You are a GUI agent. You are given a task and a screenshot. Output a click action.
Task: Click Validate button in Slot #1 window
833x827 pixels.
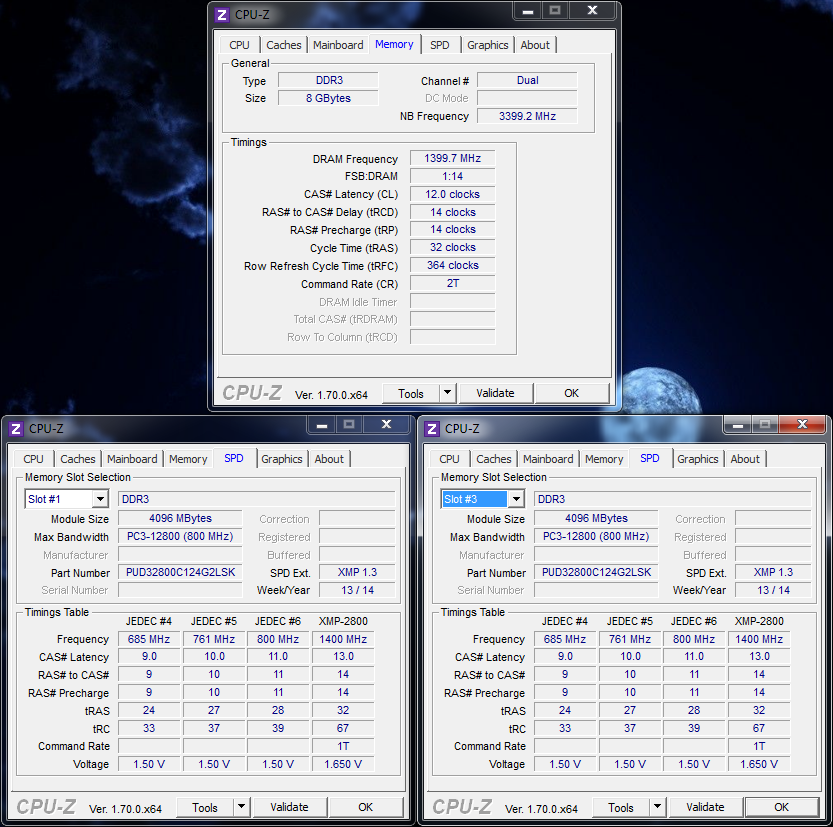click(x=289, y=807)
